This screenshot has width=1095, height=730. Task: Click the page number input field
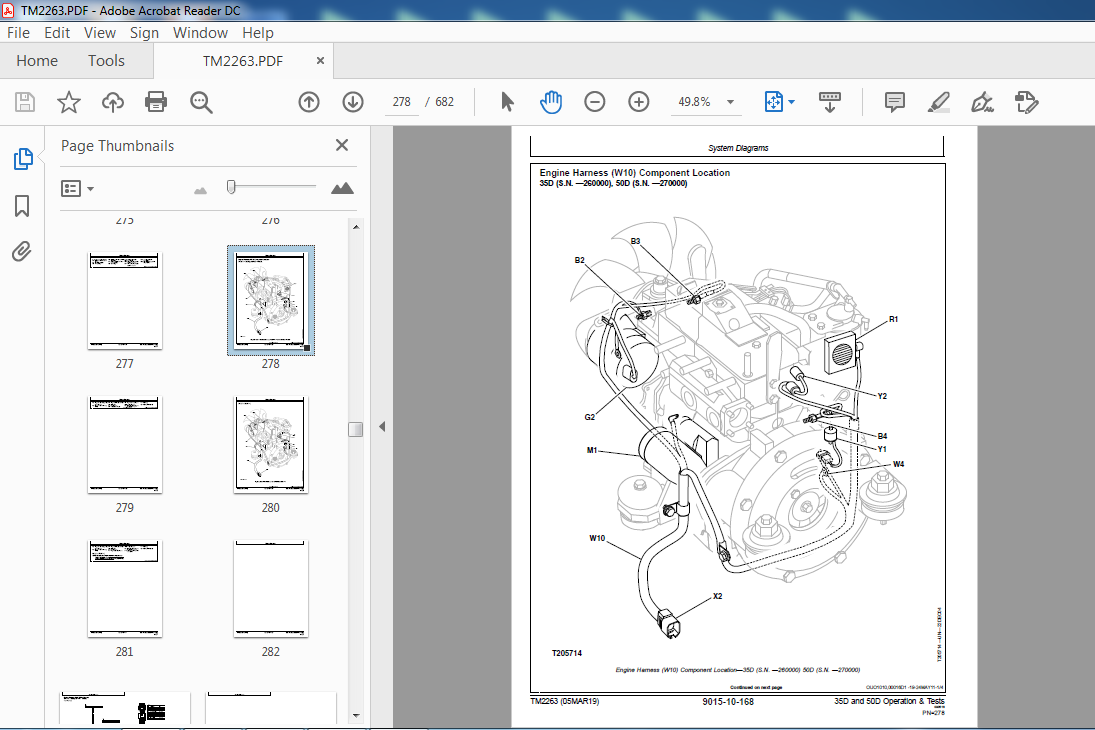point(402,102)
